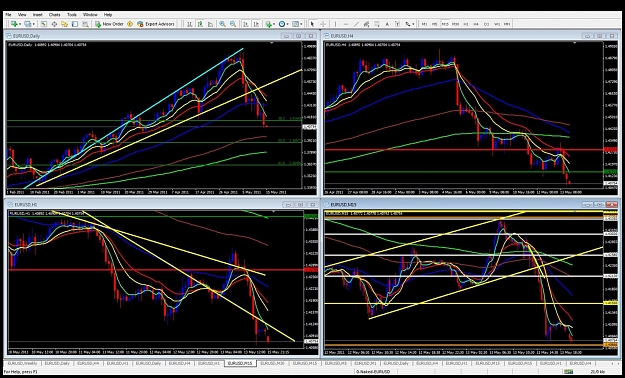
Task: Expand the Arrows tool dropdown arrow
Action: point(413,24)
